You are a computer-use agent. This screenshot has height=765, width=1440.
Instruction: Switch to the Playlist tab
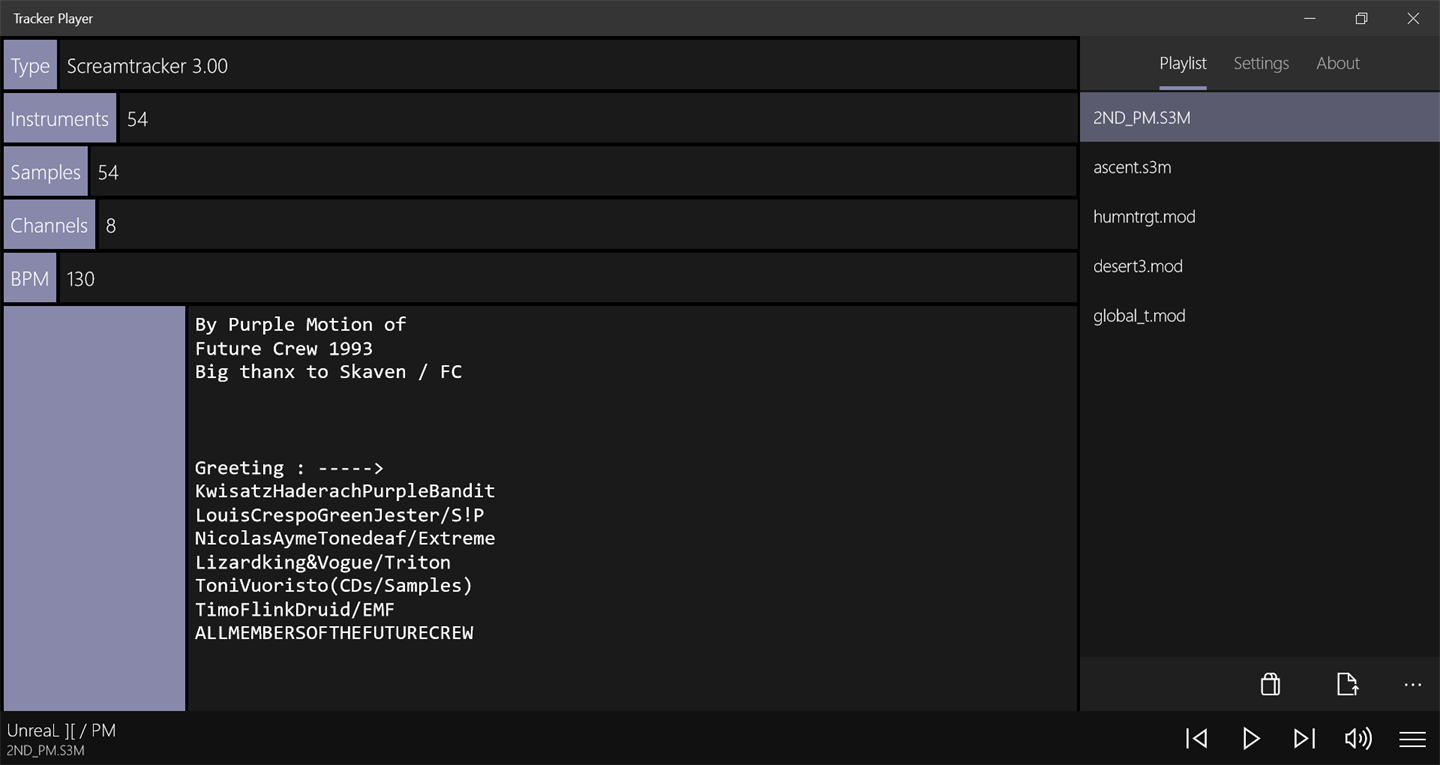coord(1183,63)
